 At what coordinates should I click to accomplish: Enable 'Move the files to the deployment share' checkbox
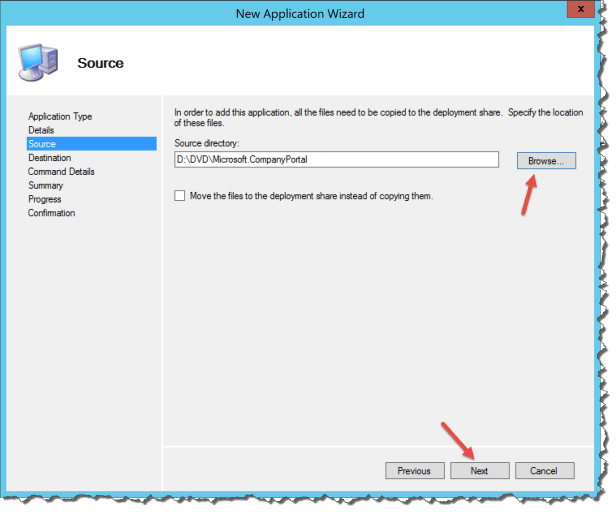tap(180, 196)
